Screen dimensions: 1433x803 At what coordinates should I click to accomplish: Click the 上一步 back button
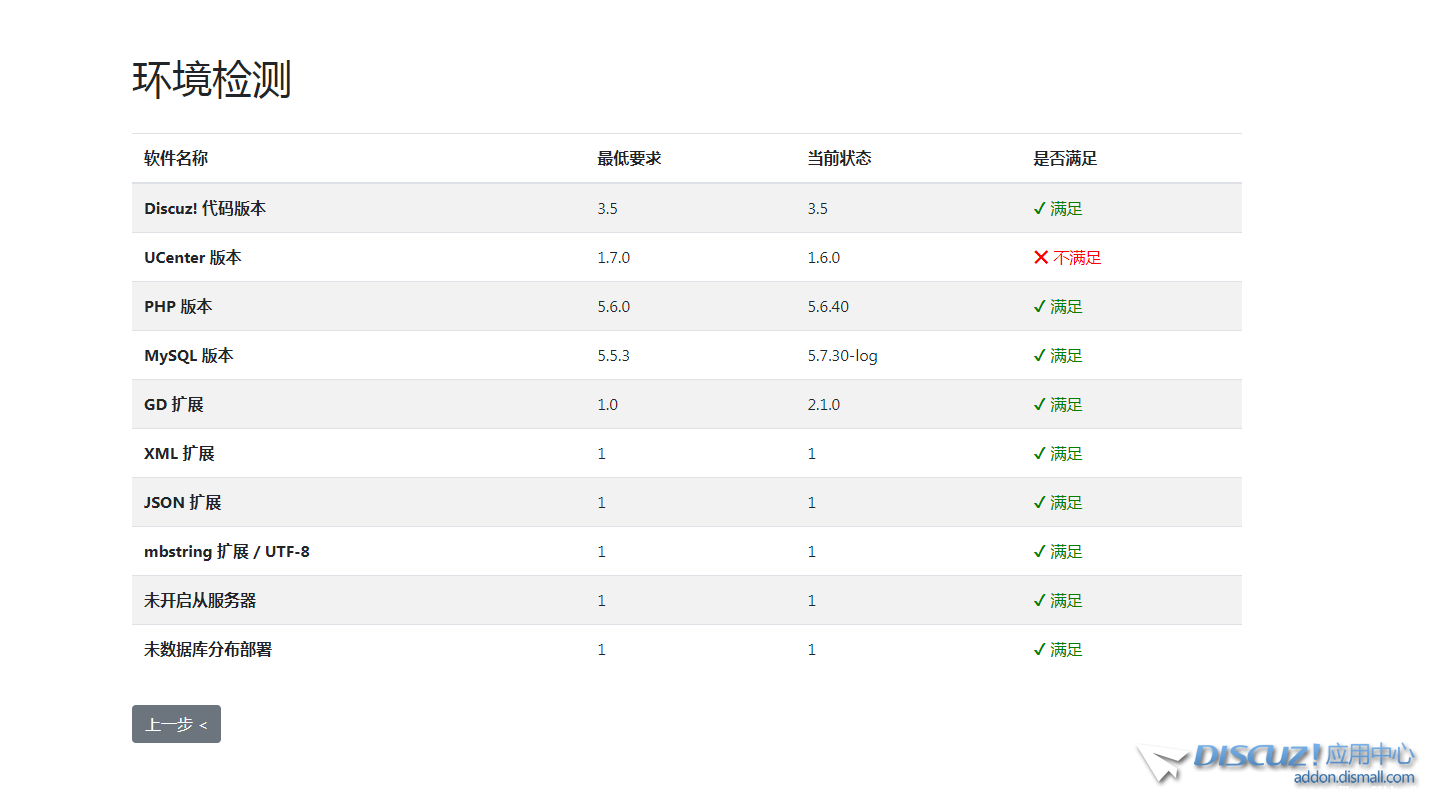pos(176,724)
